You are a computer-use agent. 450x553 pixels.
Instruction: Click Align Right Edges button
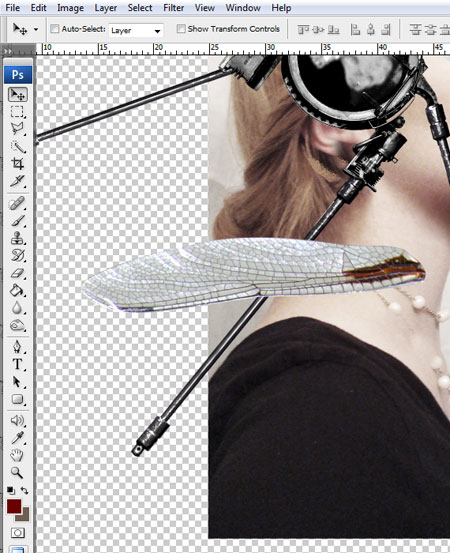[x=386, y=30]
